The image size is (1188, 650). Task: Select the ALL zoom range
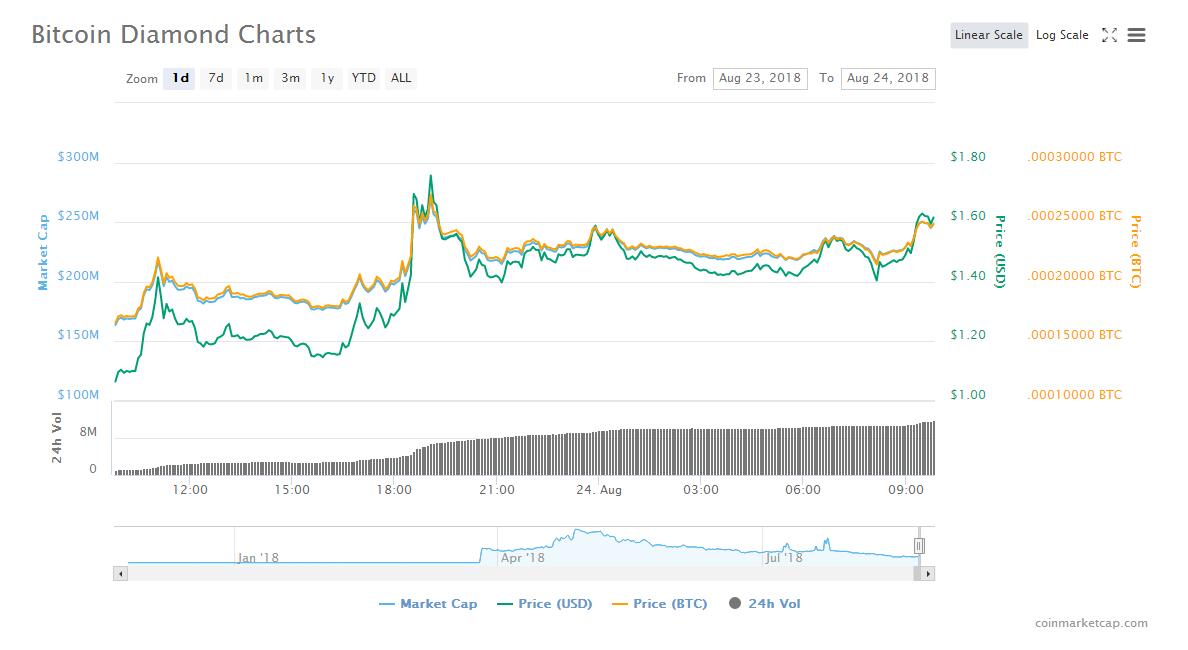401,78
